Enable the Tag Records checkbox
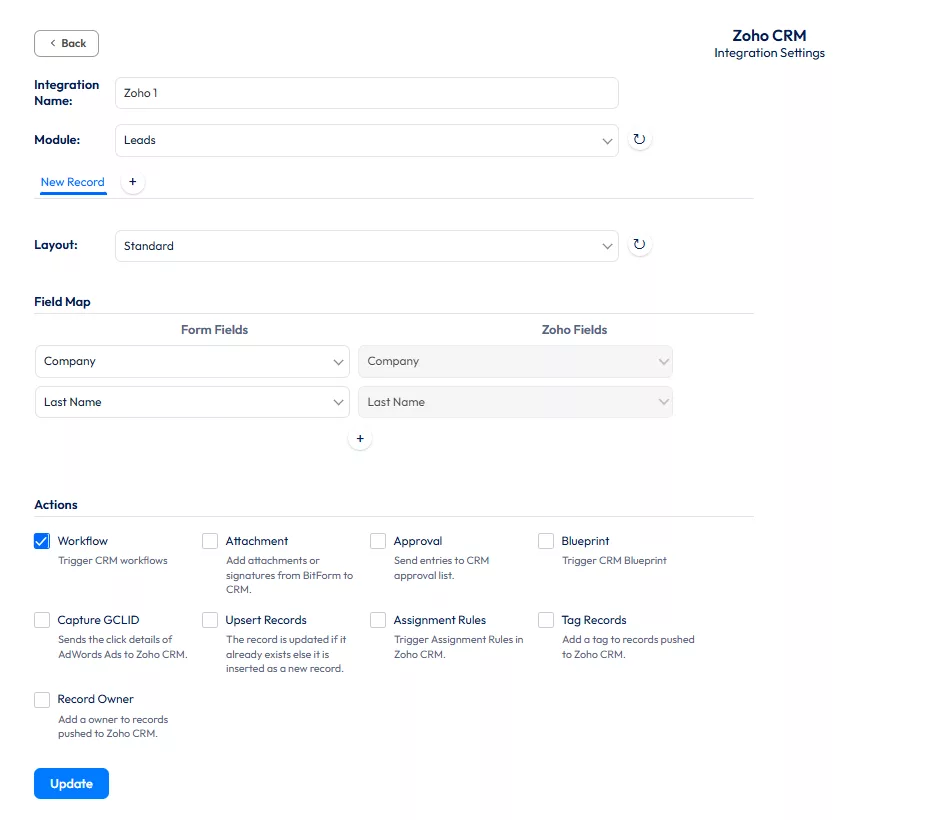This screenshot has height=820, width=931. 546,620
